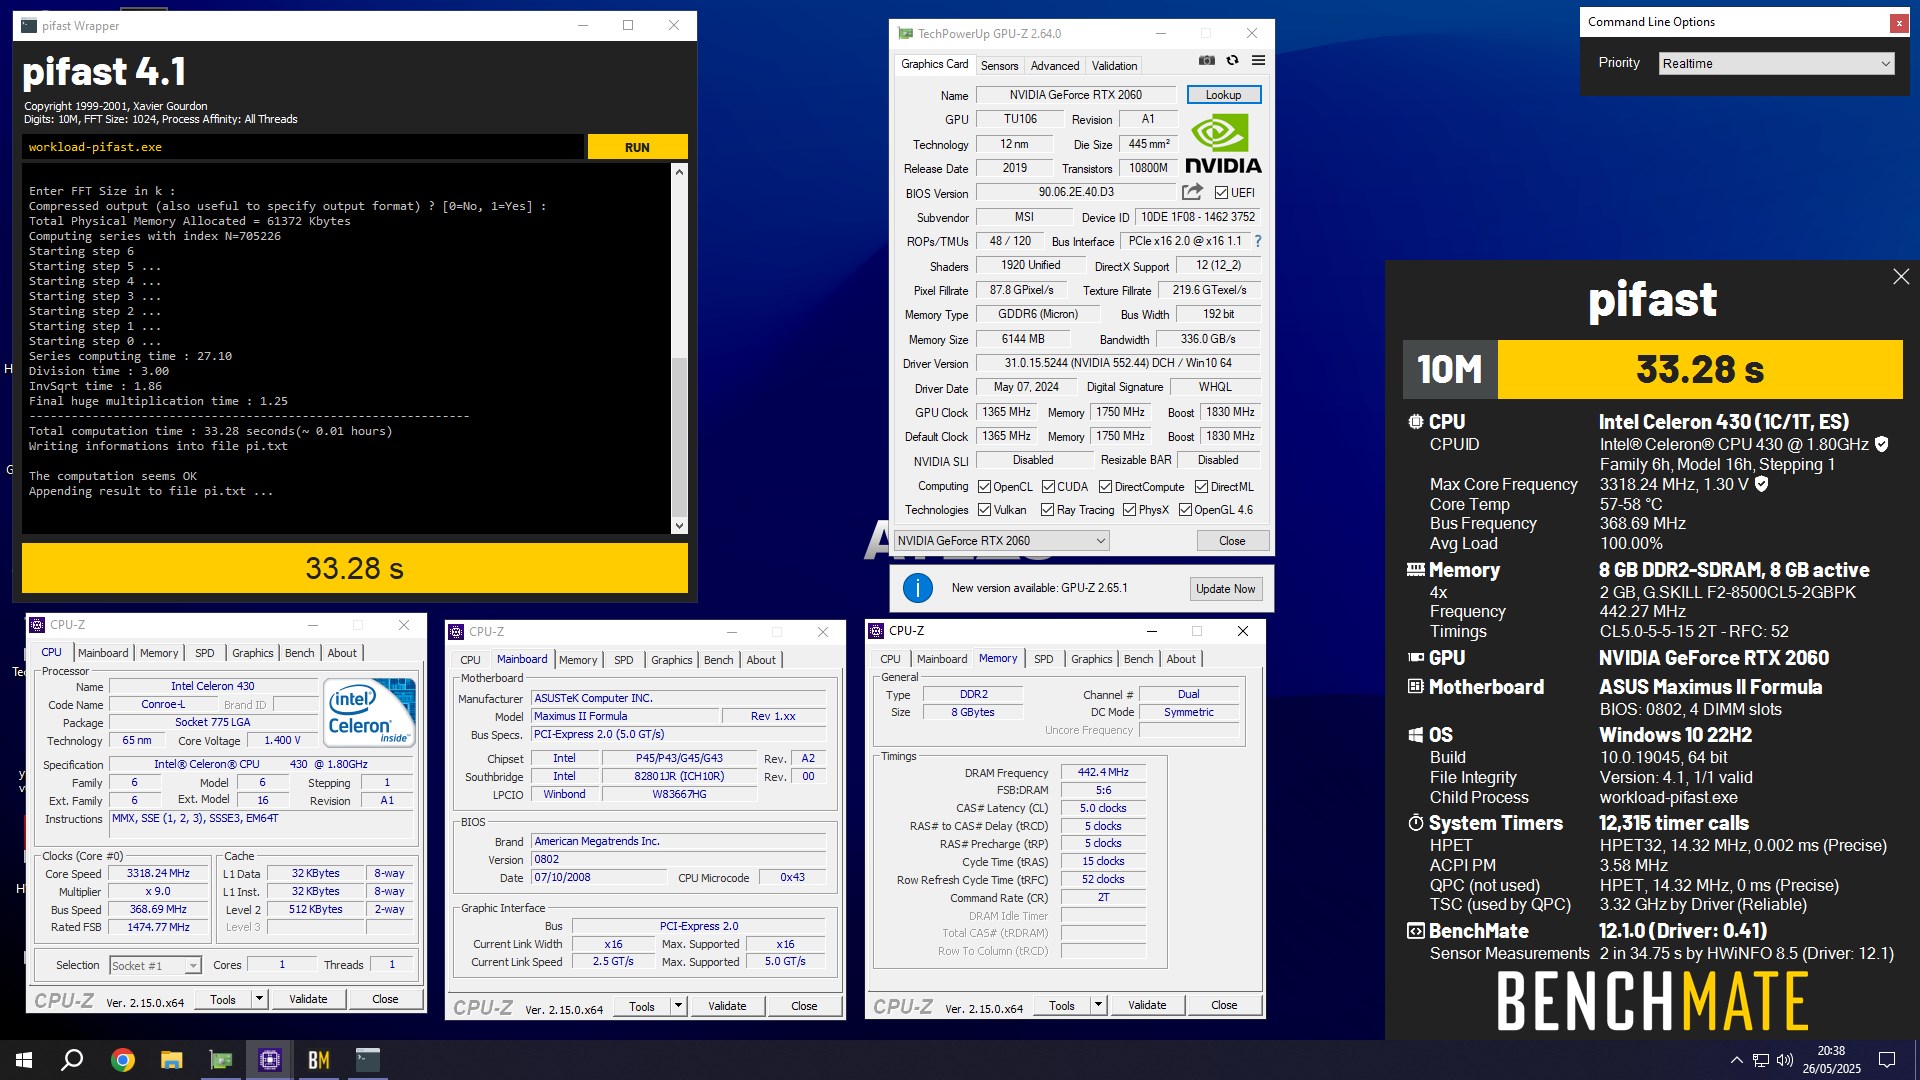Expand Tools arrow in CPU-Z Memory window
Image resolution: width=1920 pixels, height=1080 pixels.
[x=1098, y=1005]
